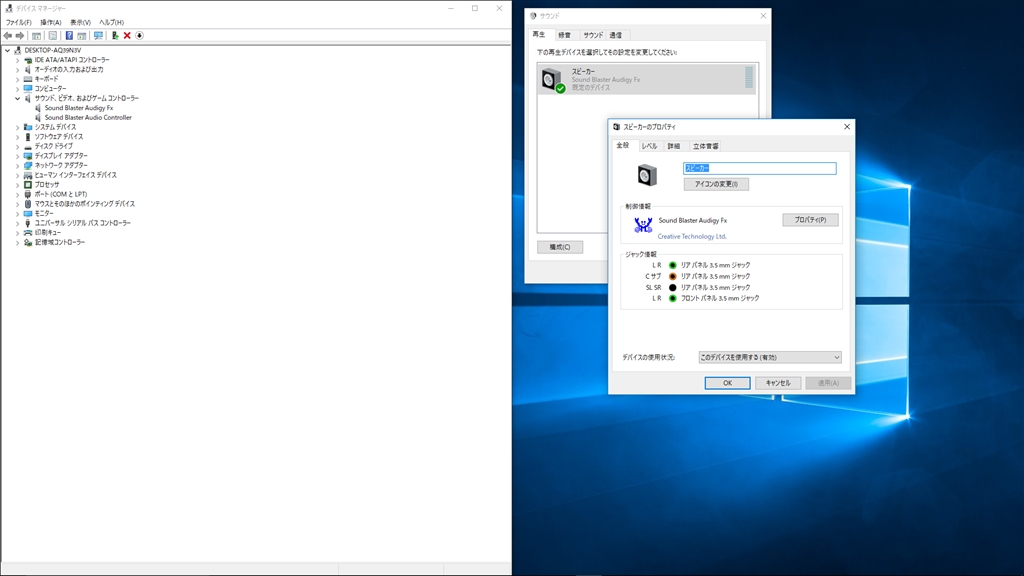Go forward with the toolbar right arrow
1024x576 pixels.
(x=20, y=36)
